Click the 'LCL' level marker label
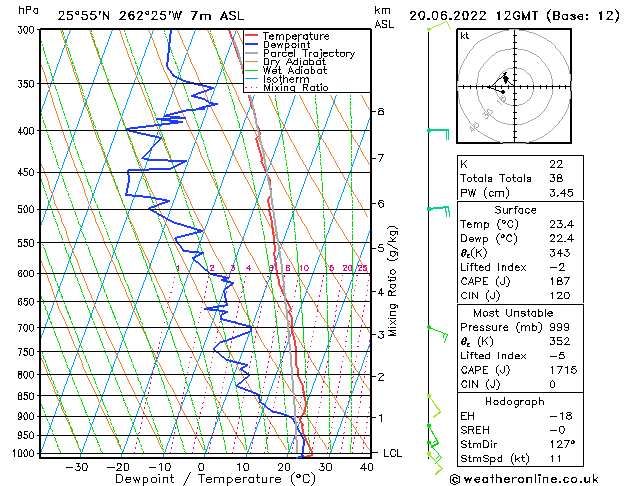This screenshot has width=629, height=486. tap(392, 454)
